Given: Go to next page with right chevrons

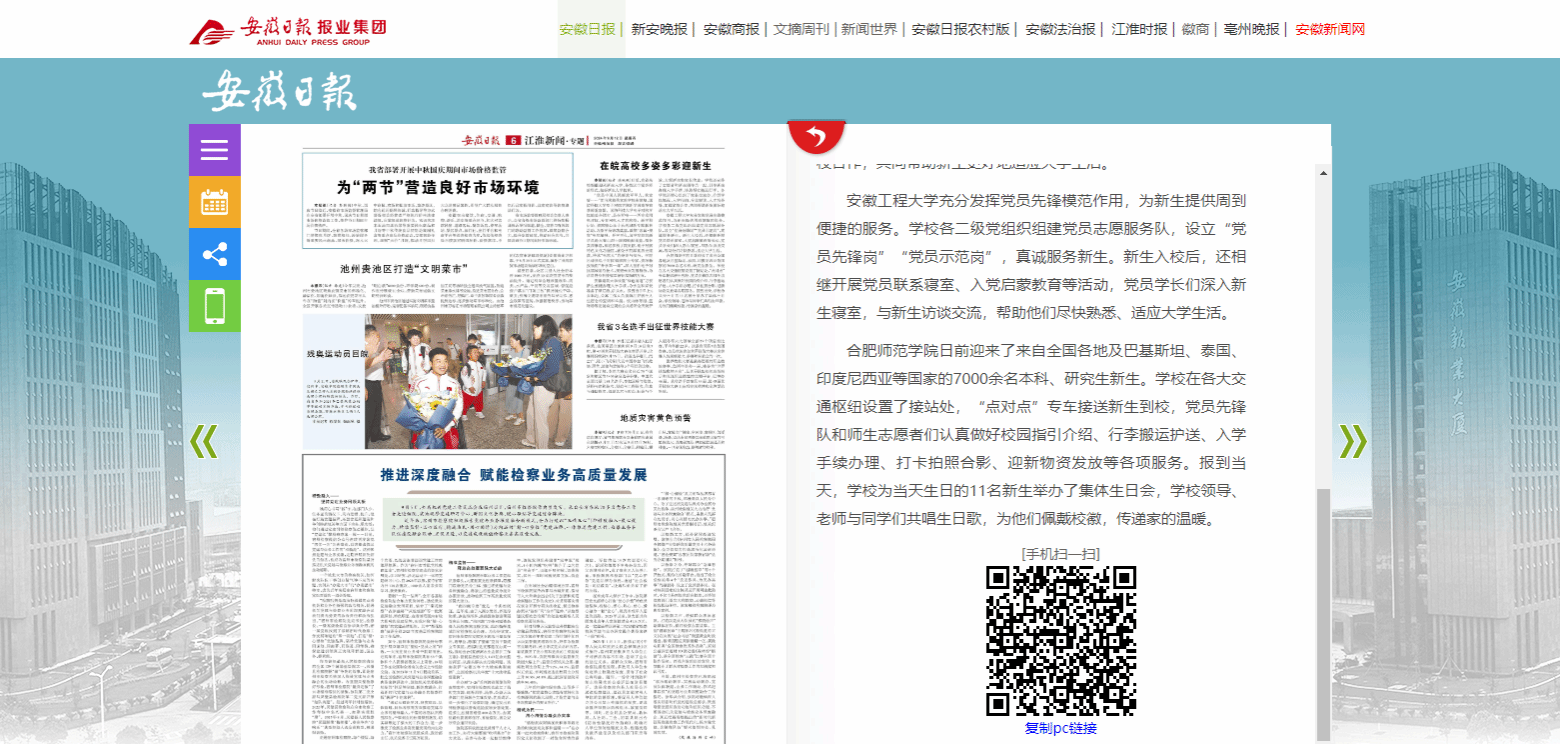Looking at the screenshot, I should pos(1352,440).
